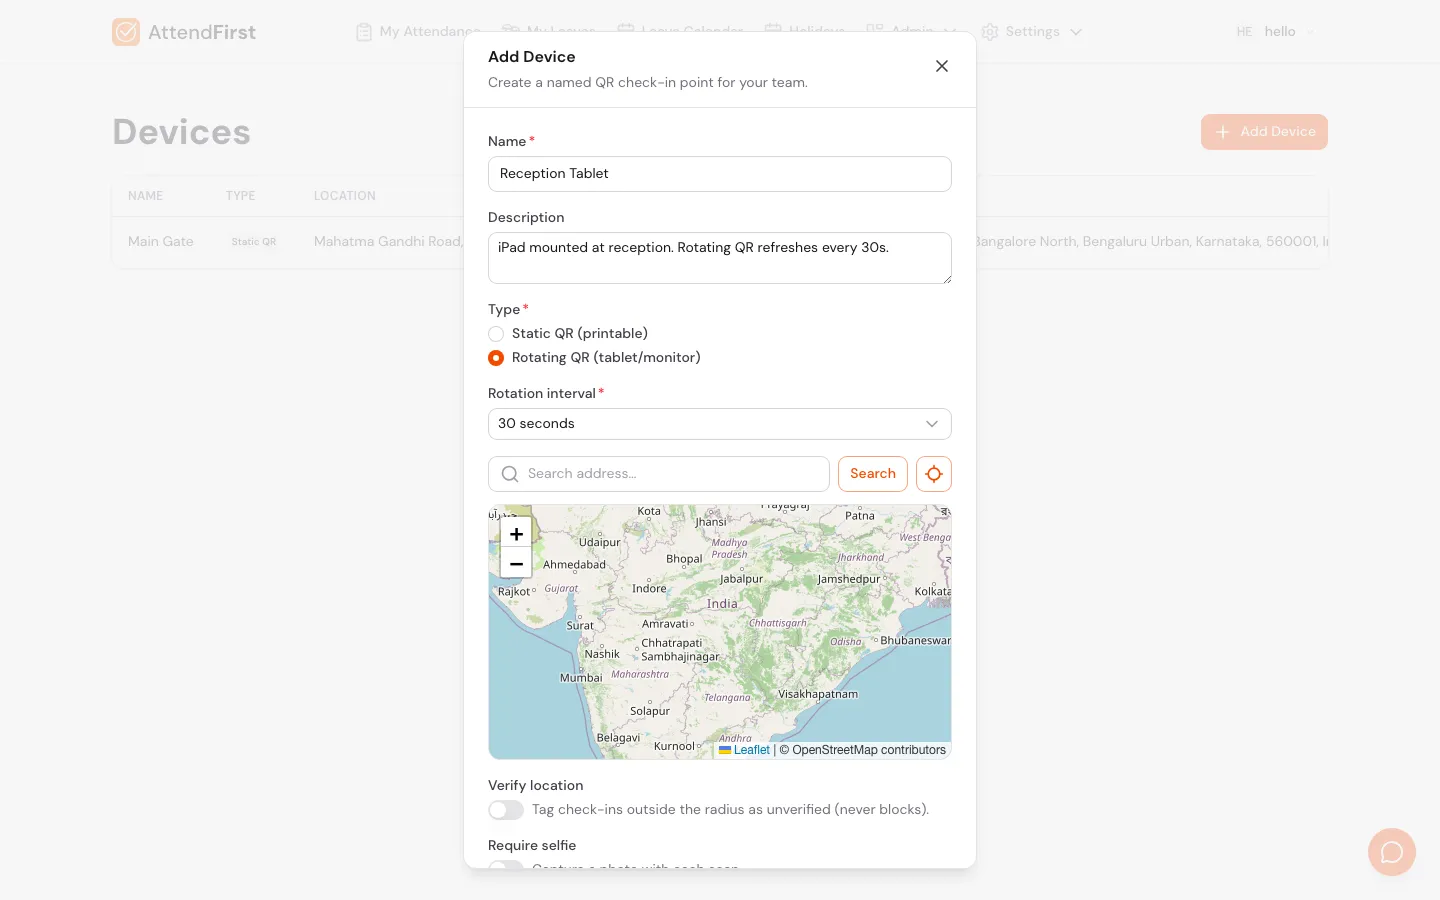The height and width of the screenshot is (900, 1440).
Task: Expand the hello user account menu
Action: pos(1279,32)
